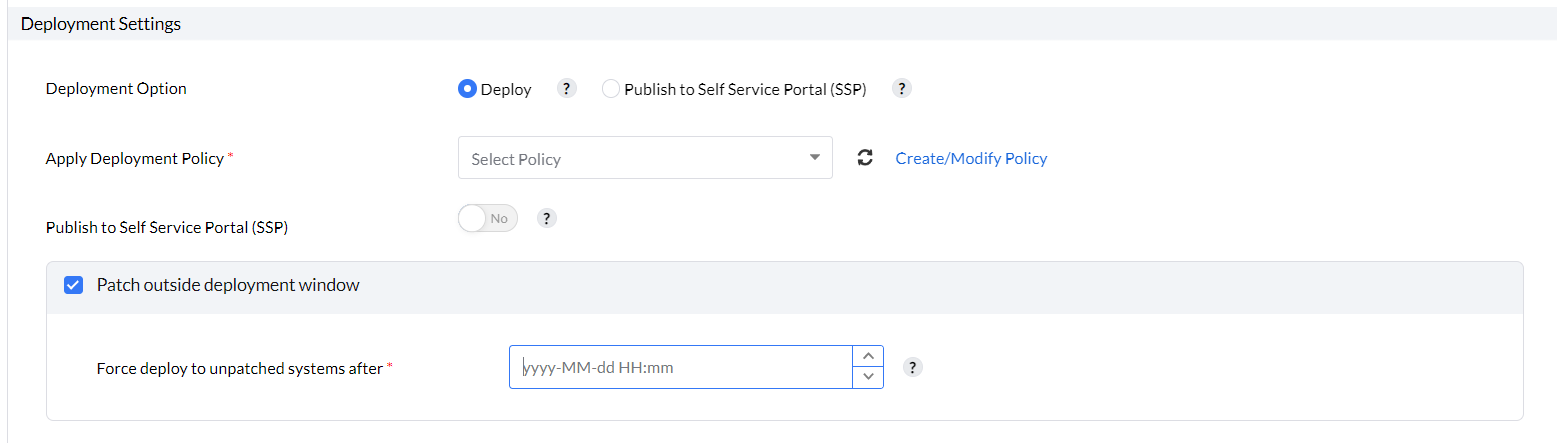The width and height of the screenshot is (1557, 443).
Task: Click the Apply Deployment Policy label
Action: point(135,158)
